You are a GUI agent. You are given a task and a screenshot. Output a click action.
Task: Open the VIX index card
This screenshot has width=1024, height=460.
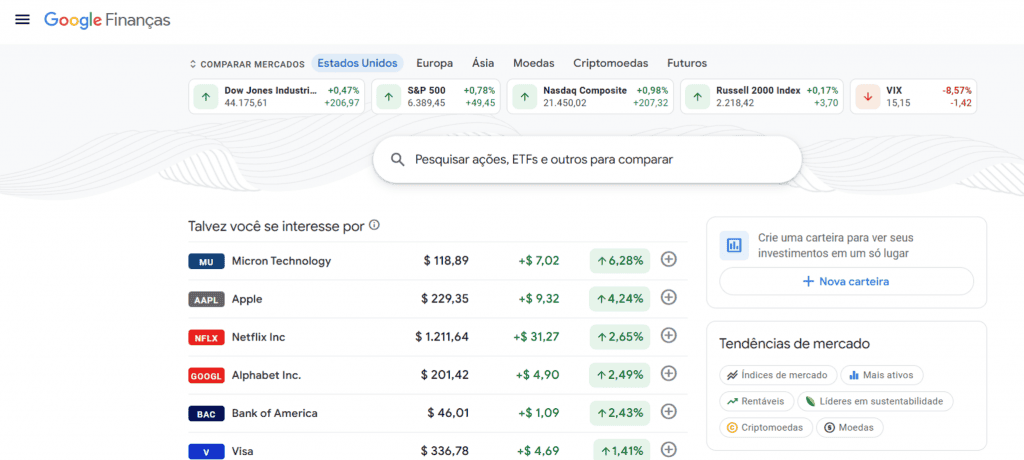(912, 96)
